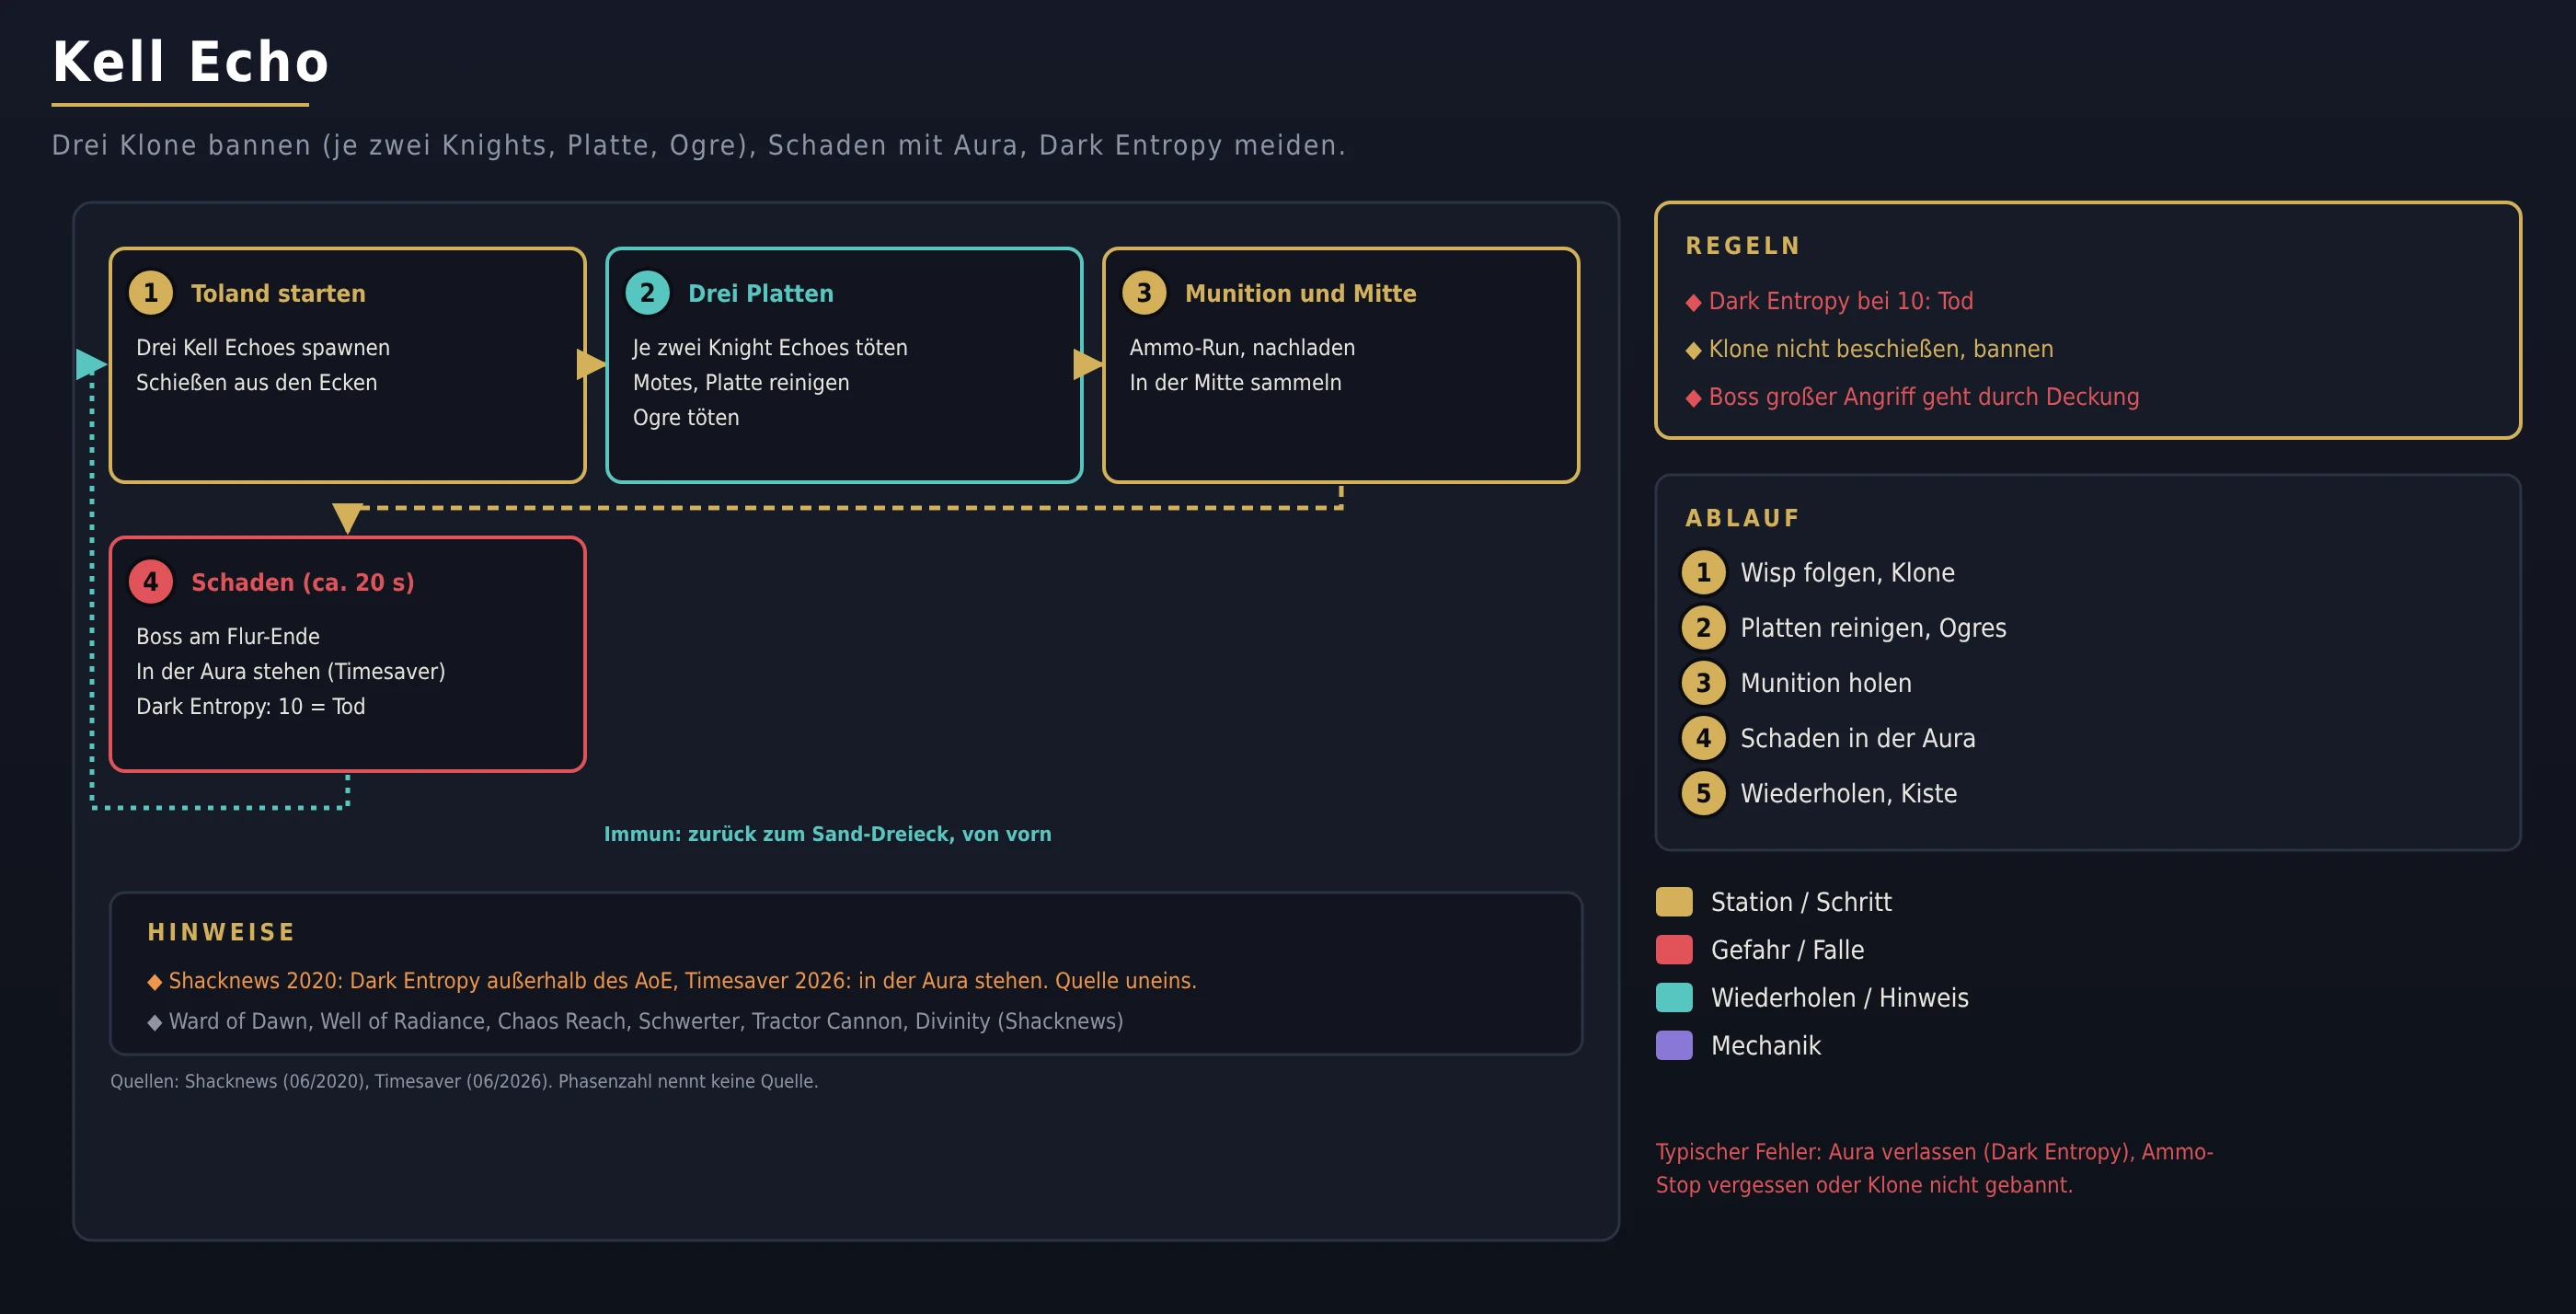Click the red number 4 badge beside Schaden

click(x=151, y=582)
